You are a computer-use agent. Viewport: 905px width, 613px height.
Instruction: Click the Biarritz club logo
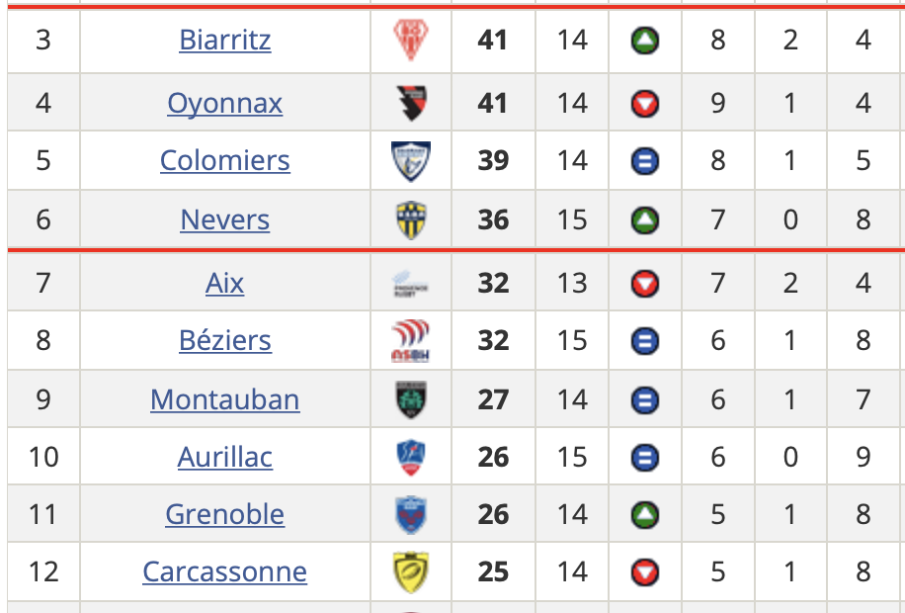[411, 41]
